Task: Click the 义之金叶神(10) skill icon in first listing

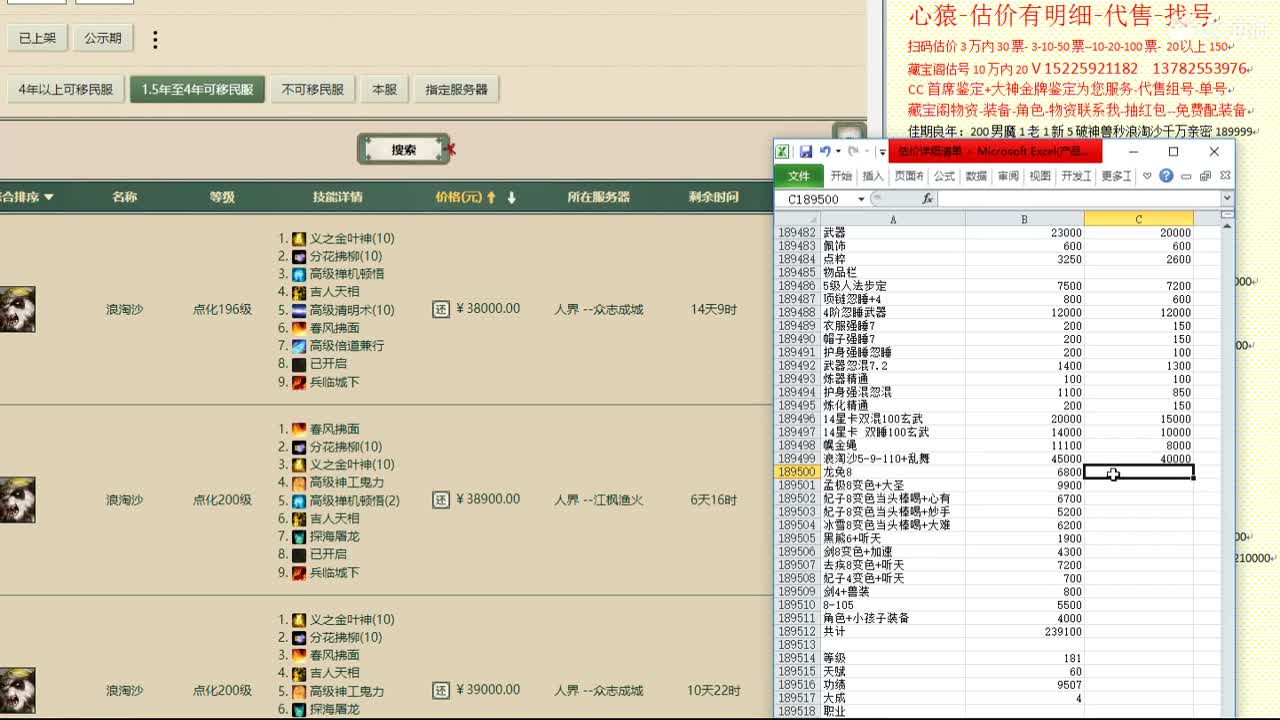Action: [298, 239]
